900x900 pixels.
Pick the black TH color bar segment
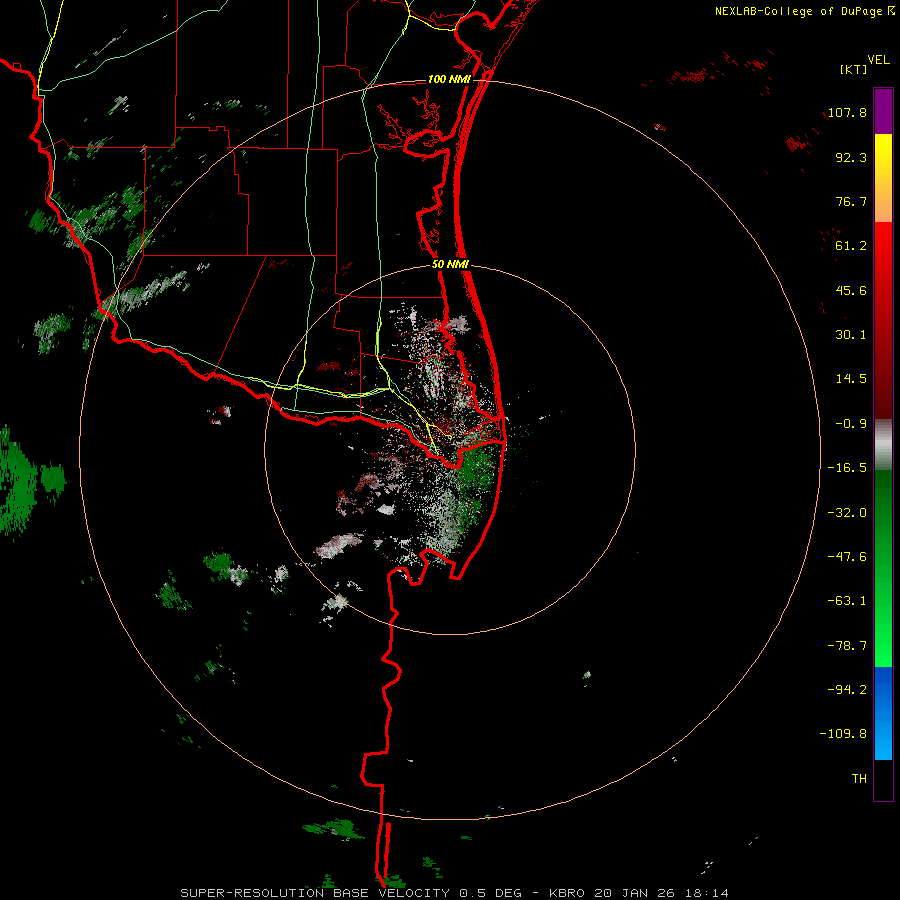coord(883,780)
